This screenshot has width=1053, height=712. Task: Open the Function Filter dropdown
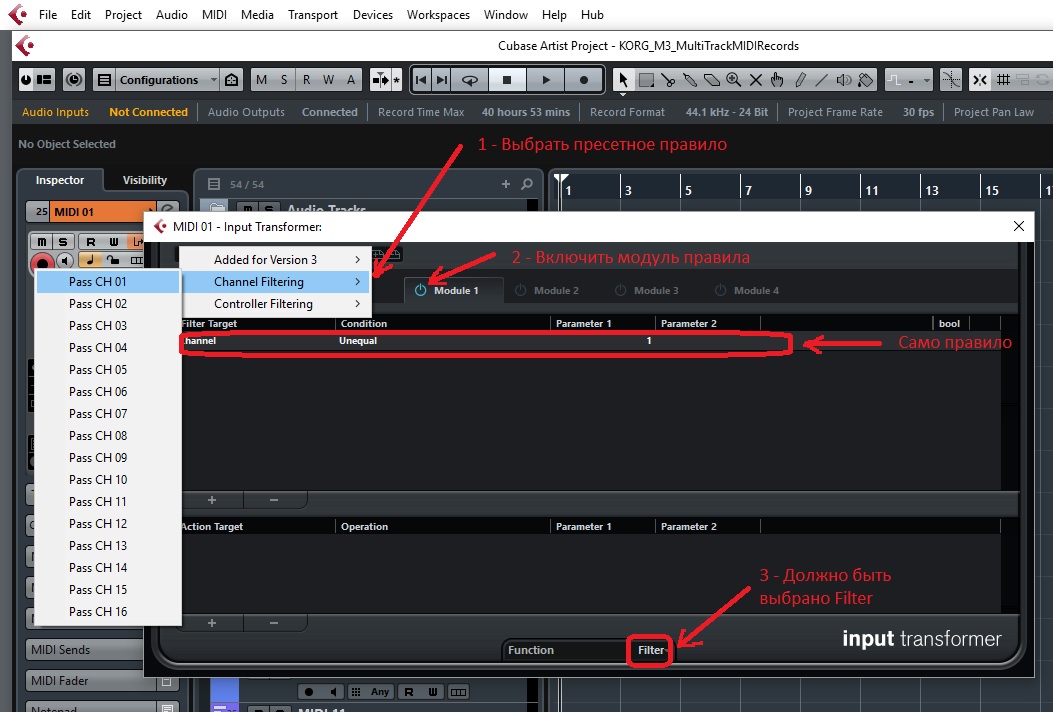pyautogui.click(x=650, y=650)
